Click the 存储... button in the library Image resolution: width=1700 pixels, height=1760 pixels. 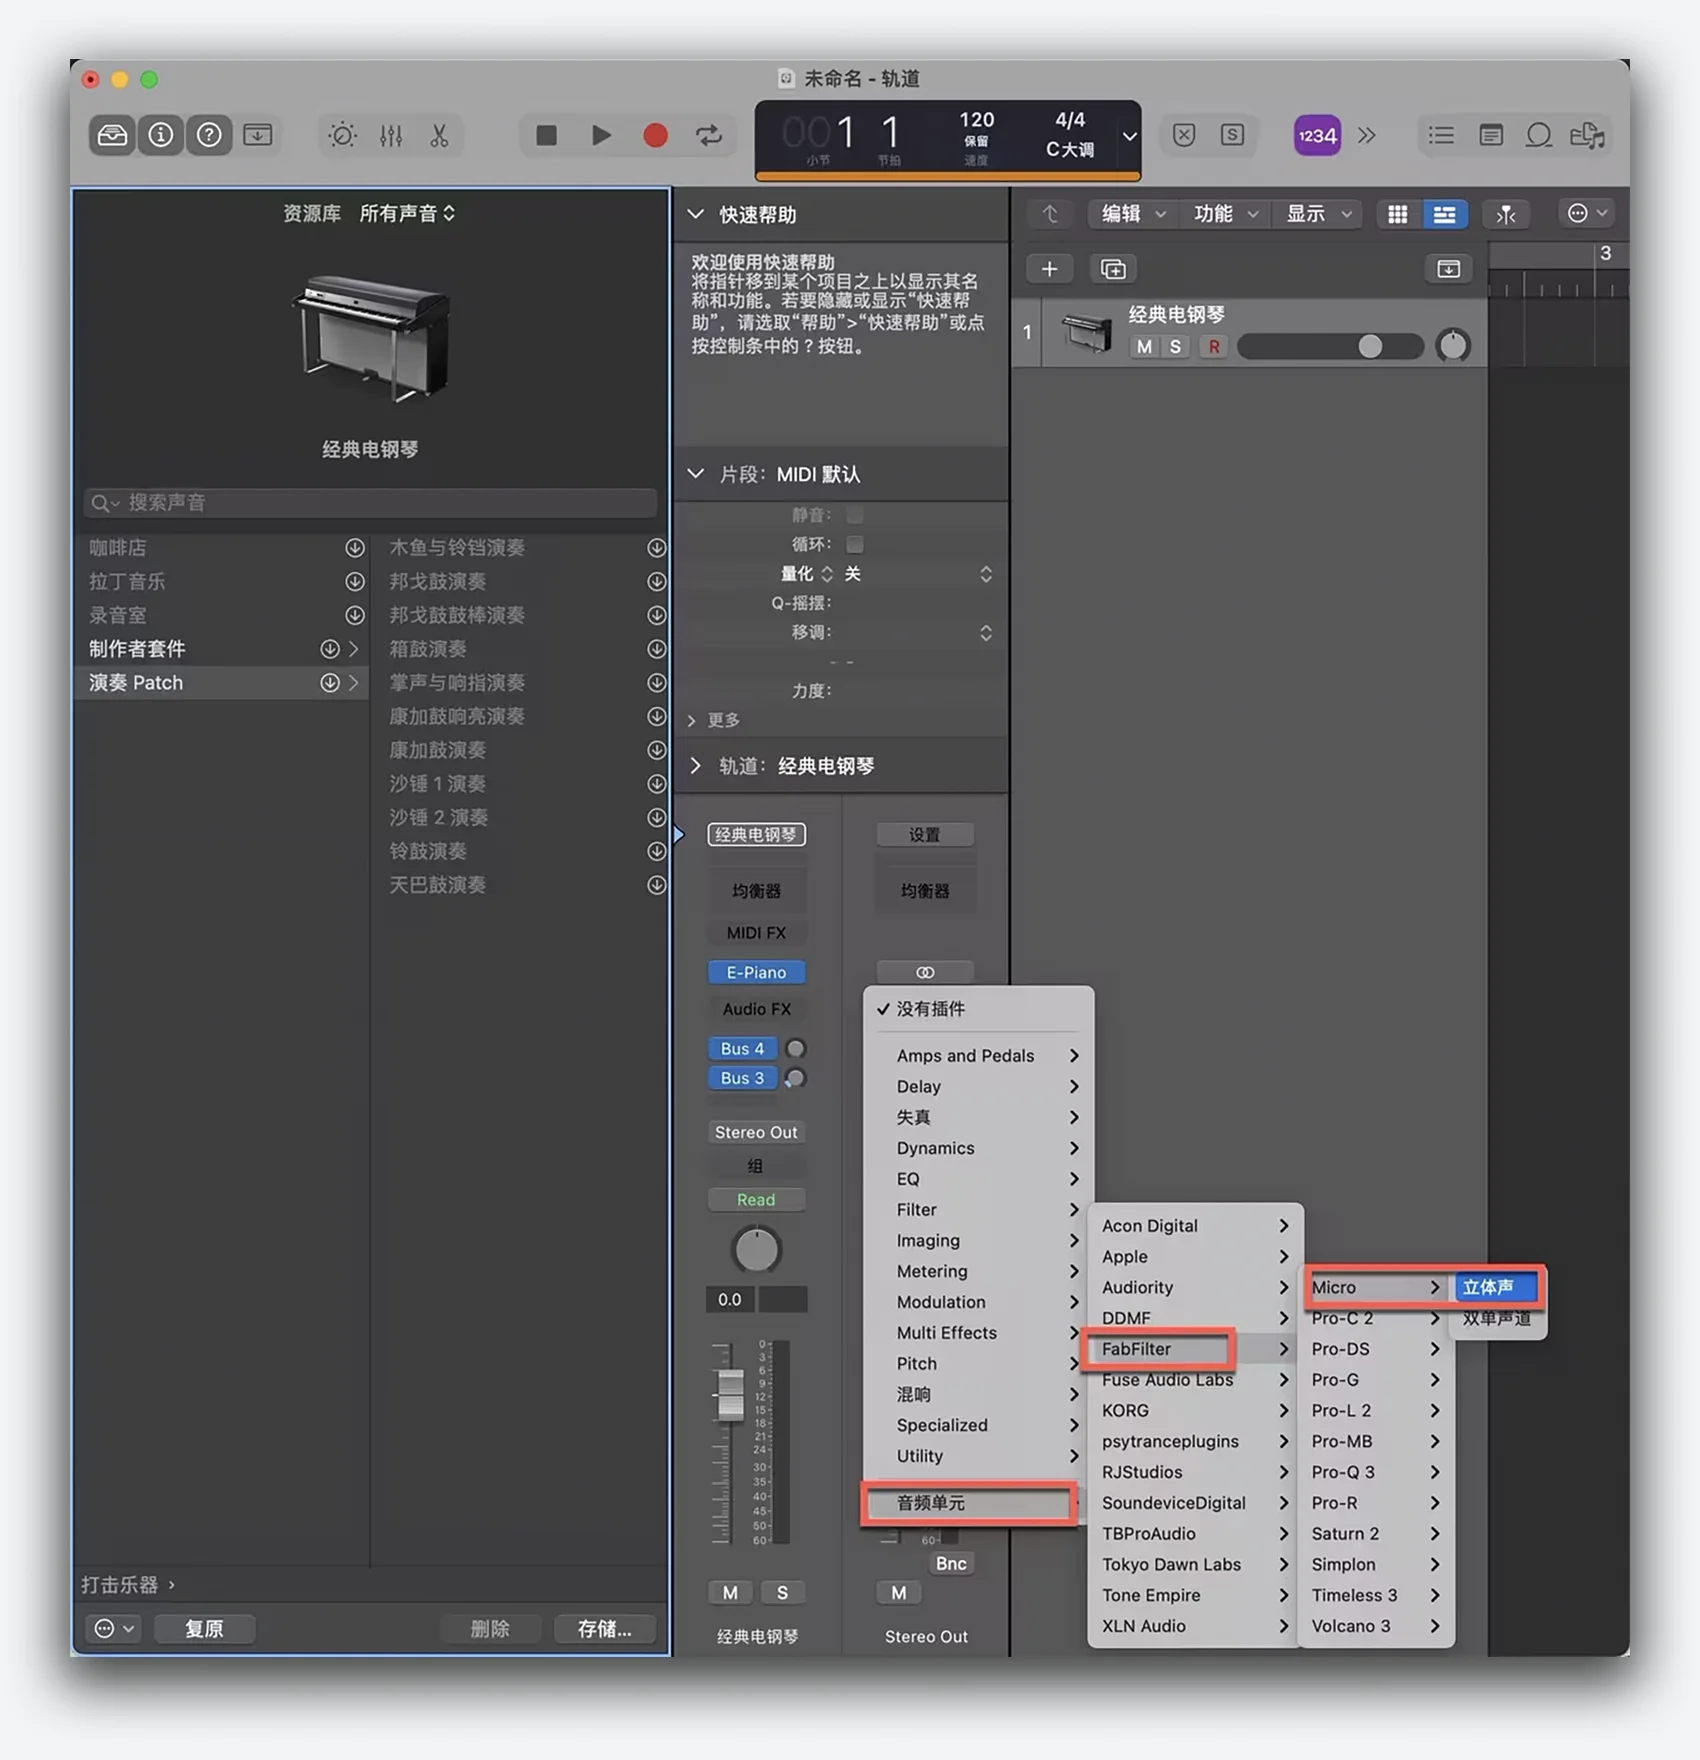pos(604,1628)
